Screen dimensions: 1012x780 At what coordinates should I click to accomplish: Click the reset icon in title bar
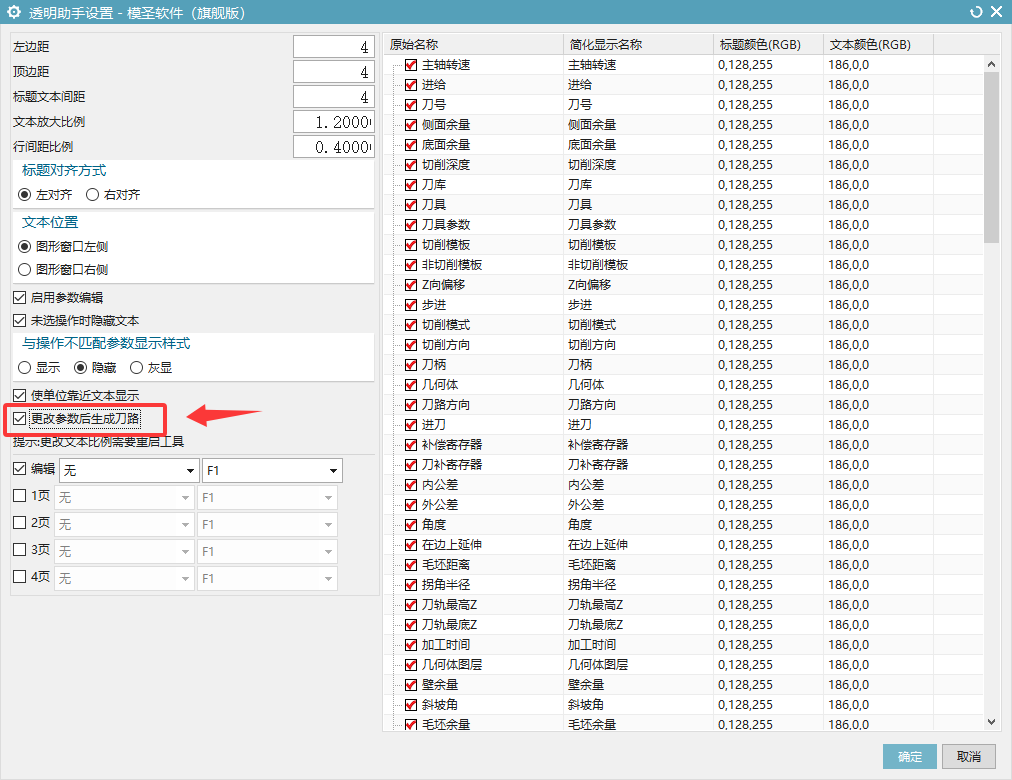tap(976, 12)
